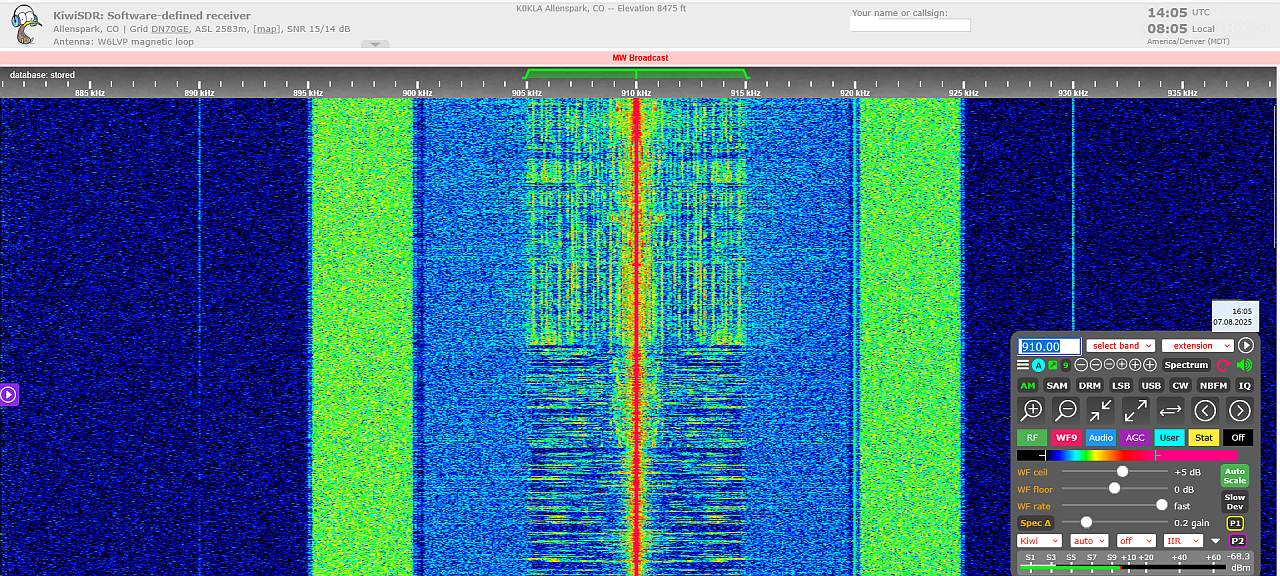Mute audio with the green speaker icon
Screen dimensions: 1280x576
pyautogui.click(x=1244, y=365)
